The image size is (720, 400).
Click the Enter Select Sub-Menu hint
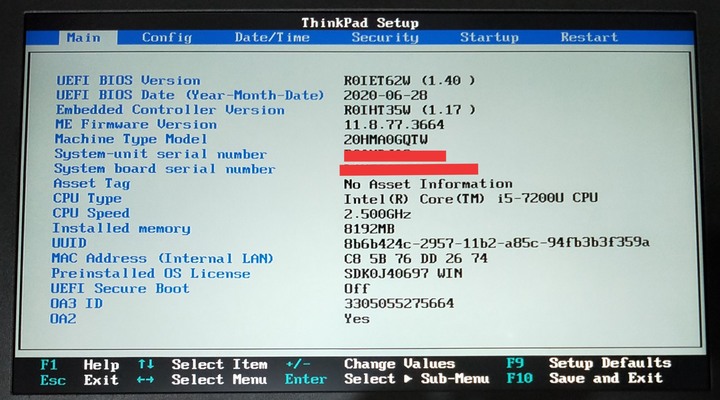click(x=387, y=379)
